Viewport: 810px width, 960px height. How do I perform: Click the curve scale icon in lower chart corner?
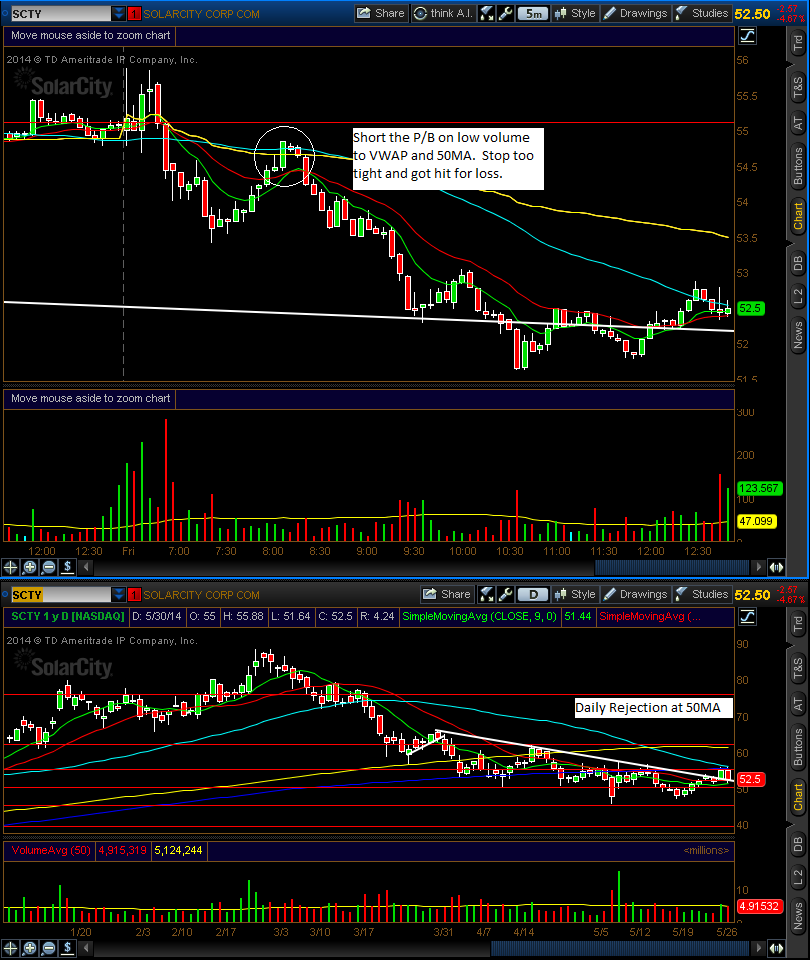[x=747, y=617]
